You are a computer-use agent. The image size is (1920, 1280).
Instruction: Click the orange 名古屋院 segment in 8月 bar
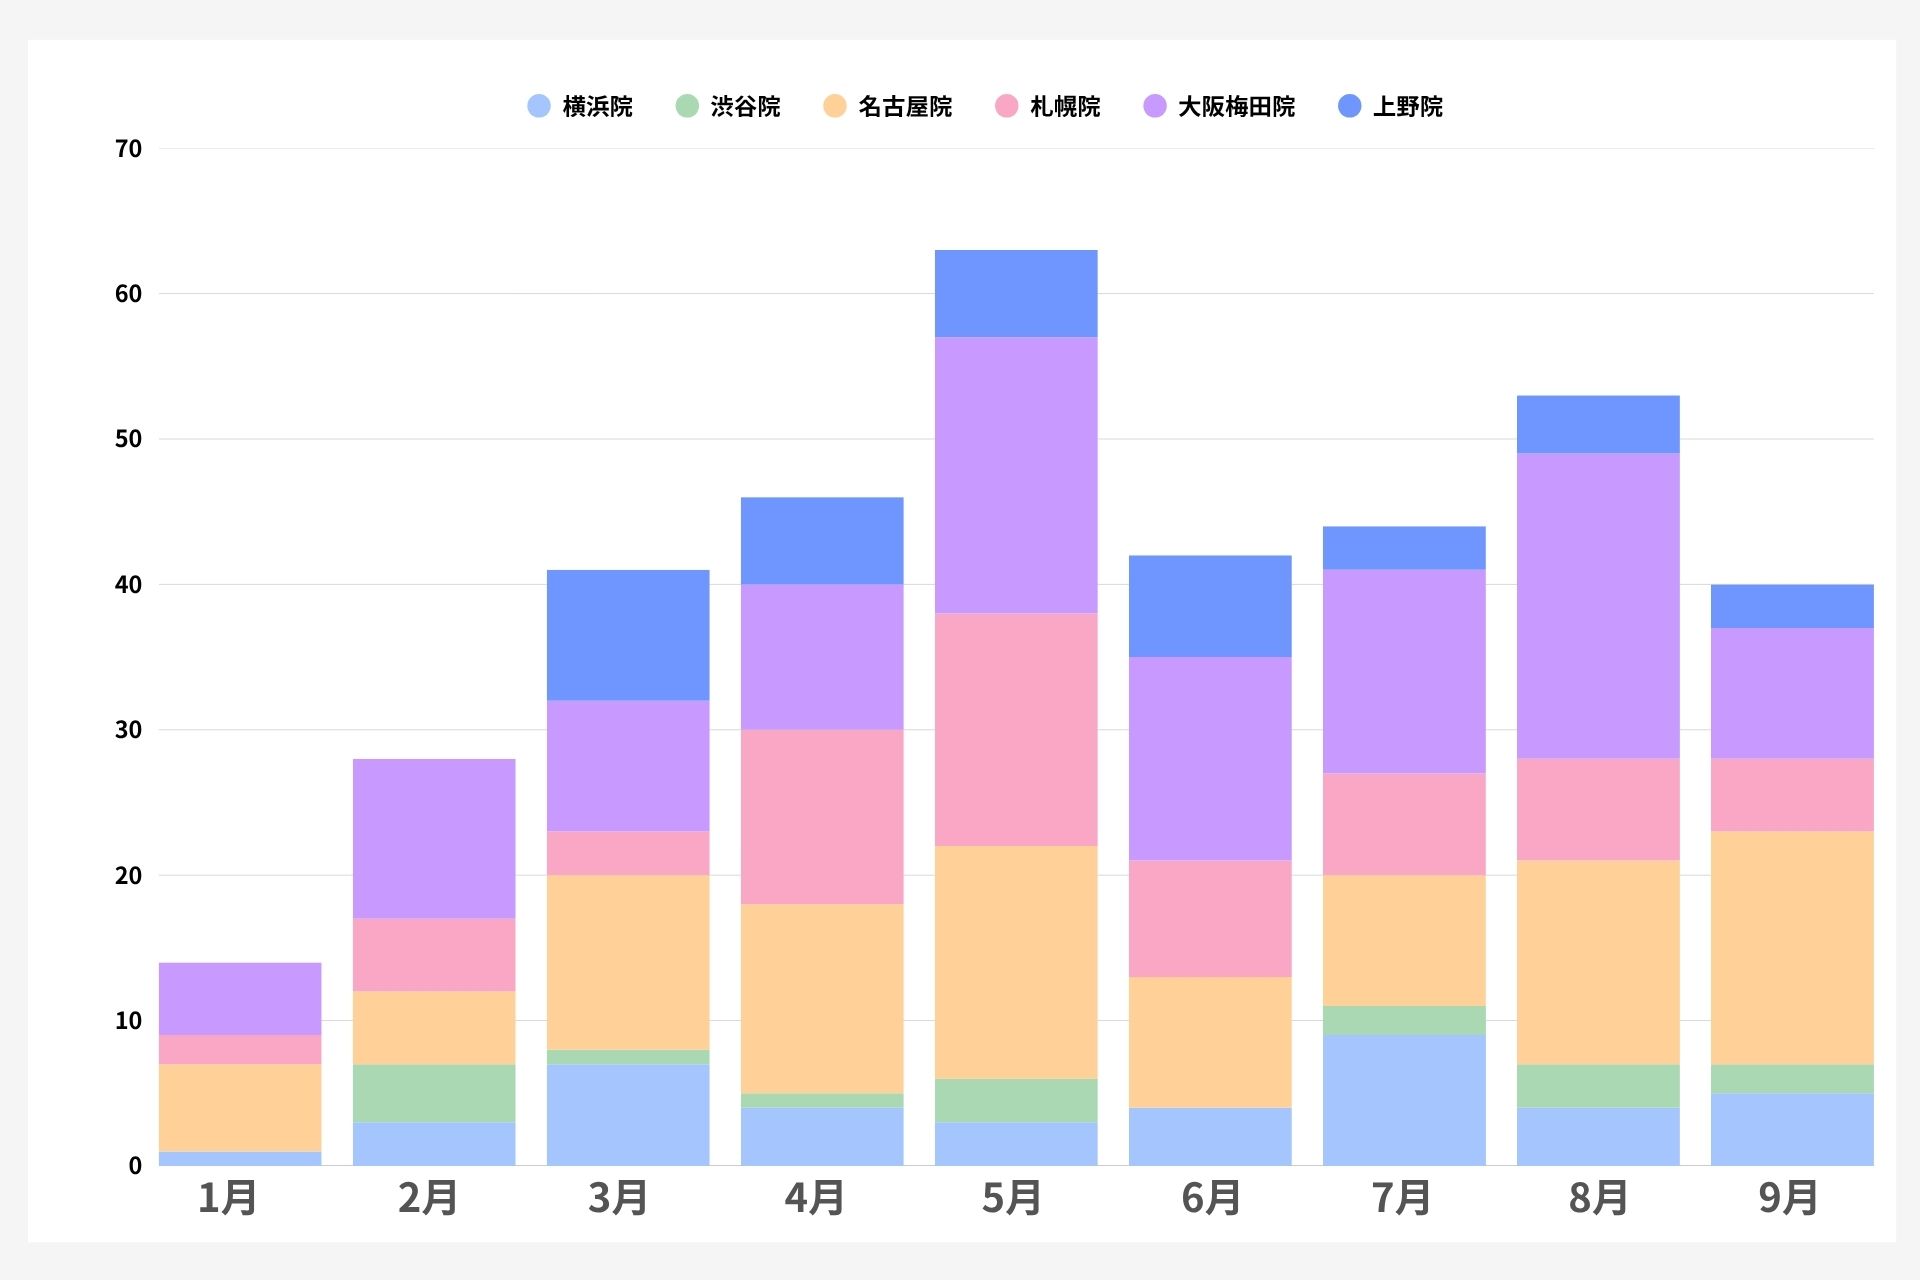pyautogui.click(x=1598, y=962)
